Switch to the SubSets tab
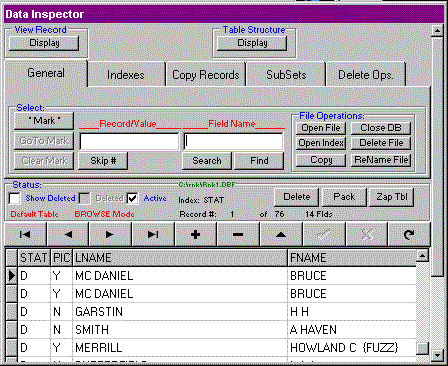Screen dimensions: 448x366 click(286, 75)
